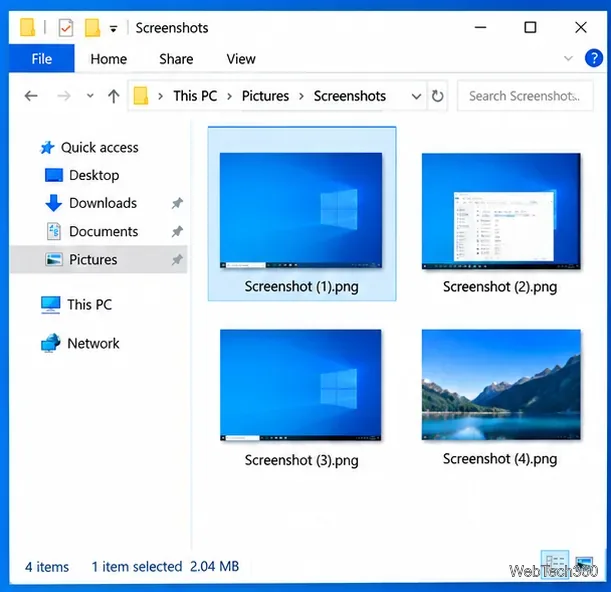Click the This PC monitor icon
Image resolution: width=611 pixels, height=592 pixels.
click(x=51, y=305)
